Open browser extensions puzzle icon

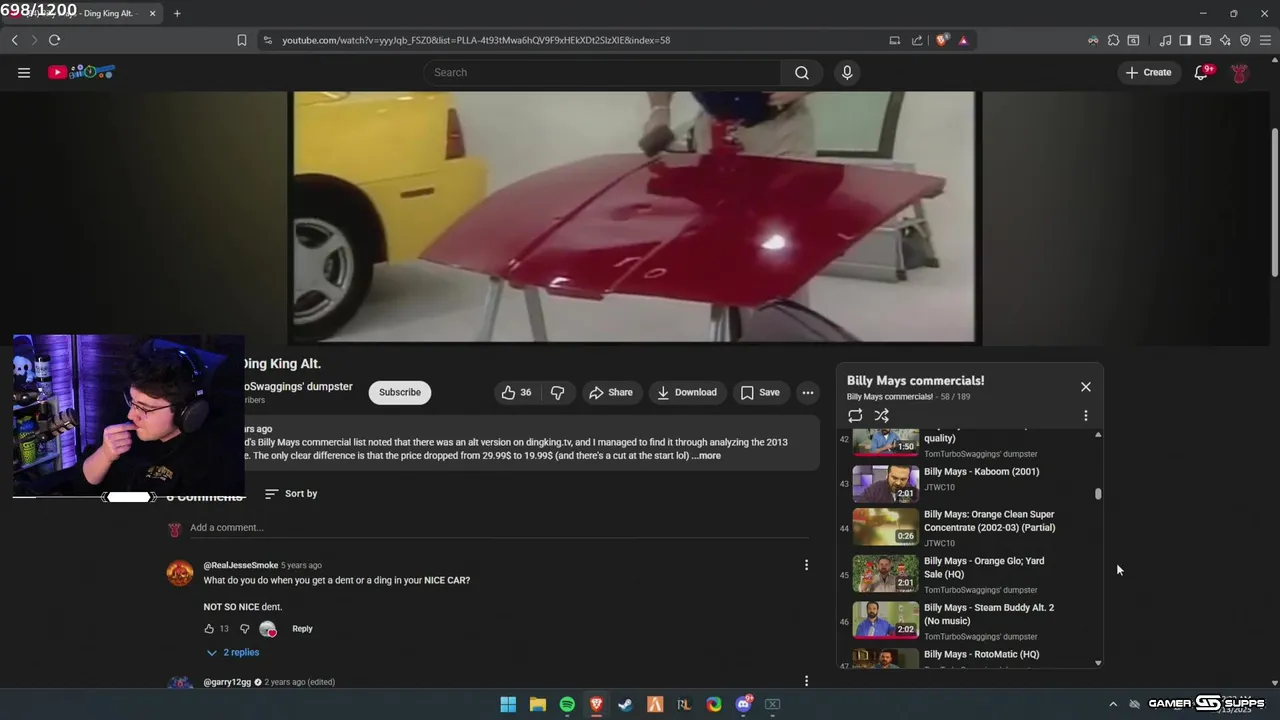1113,40
